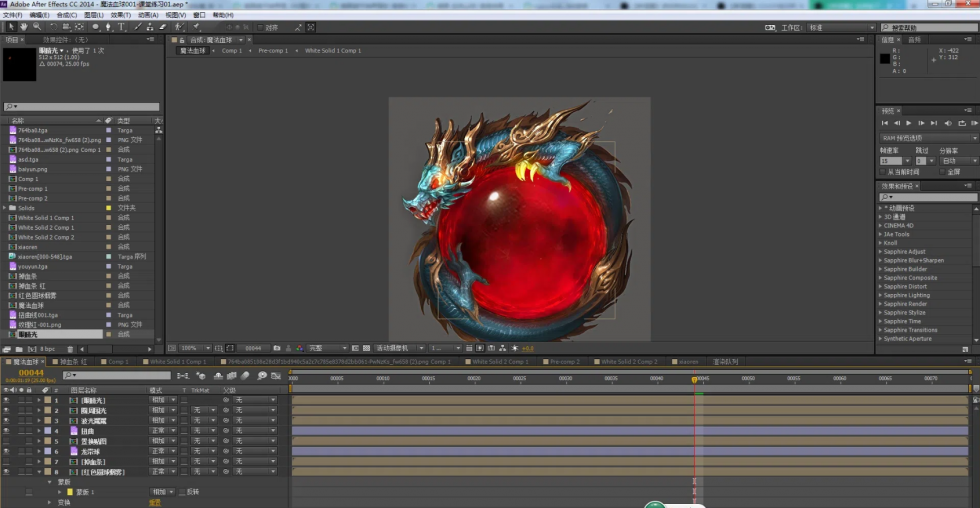Open the 帮助(H) menu

(x=223, y=15)
